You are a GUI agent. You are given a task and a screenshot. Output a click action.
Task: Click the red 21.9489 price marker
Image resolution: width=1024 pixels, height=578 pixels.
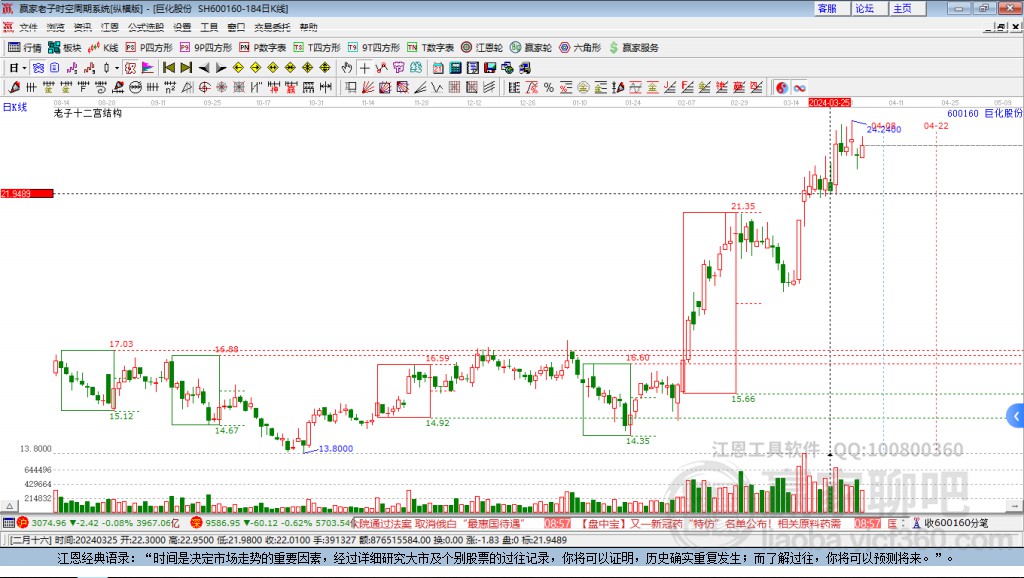27,193
